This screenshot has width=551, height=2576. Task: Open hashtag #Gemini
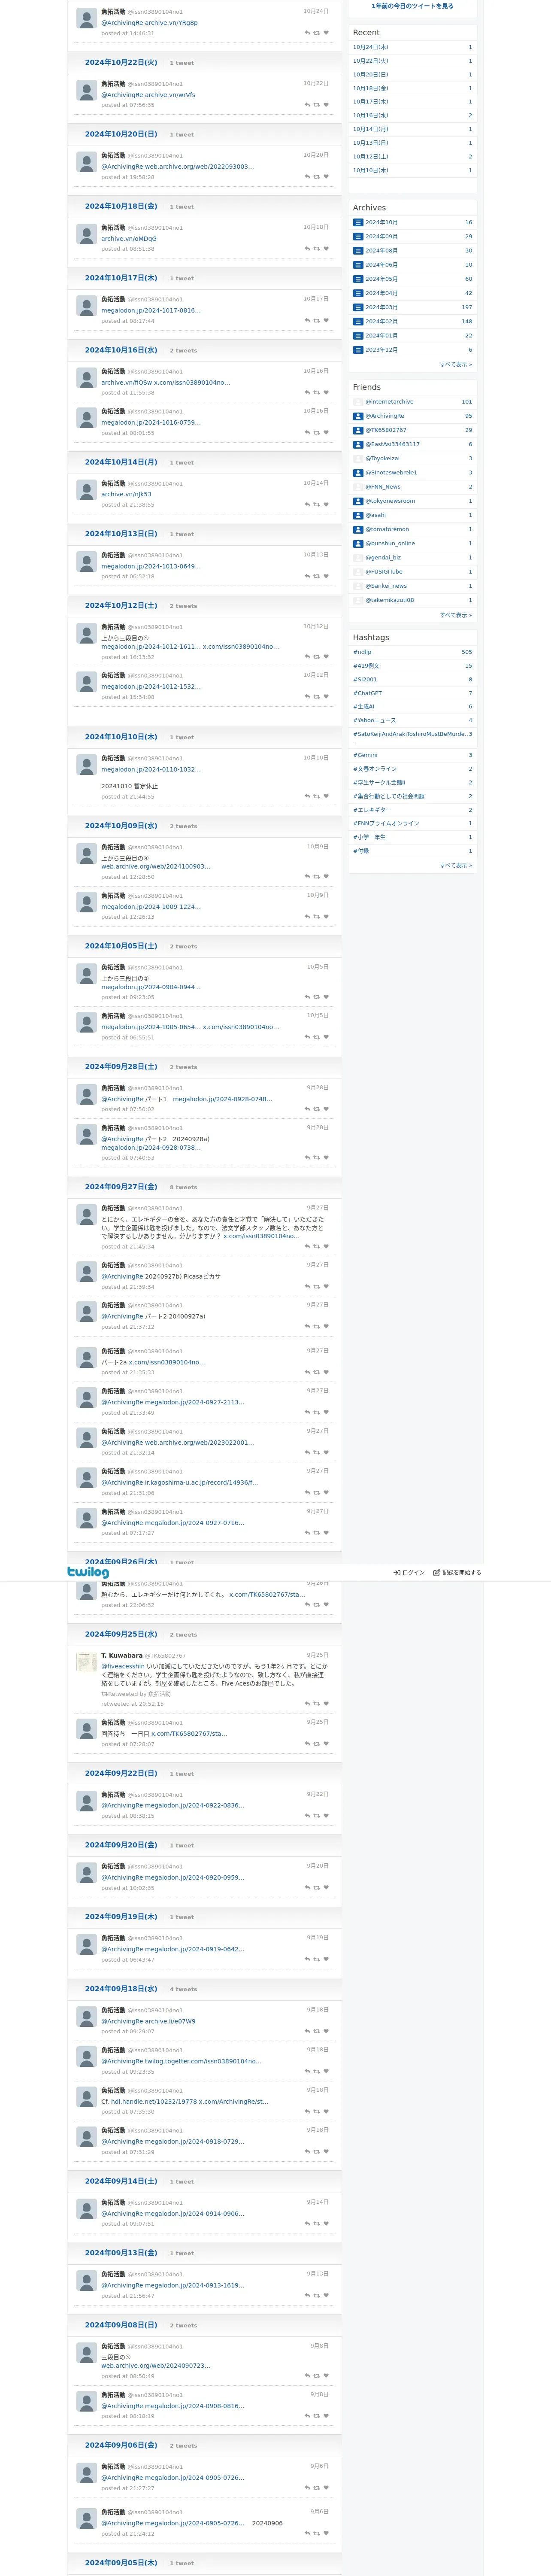click(x=365, y=756)
